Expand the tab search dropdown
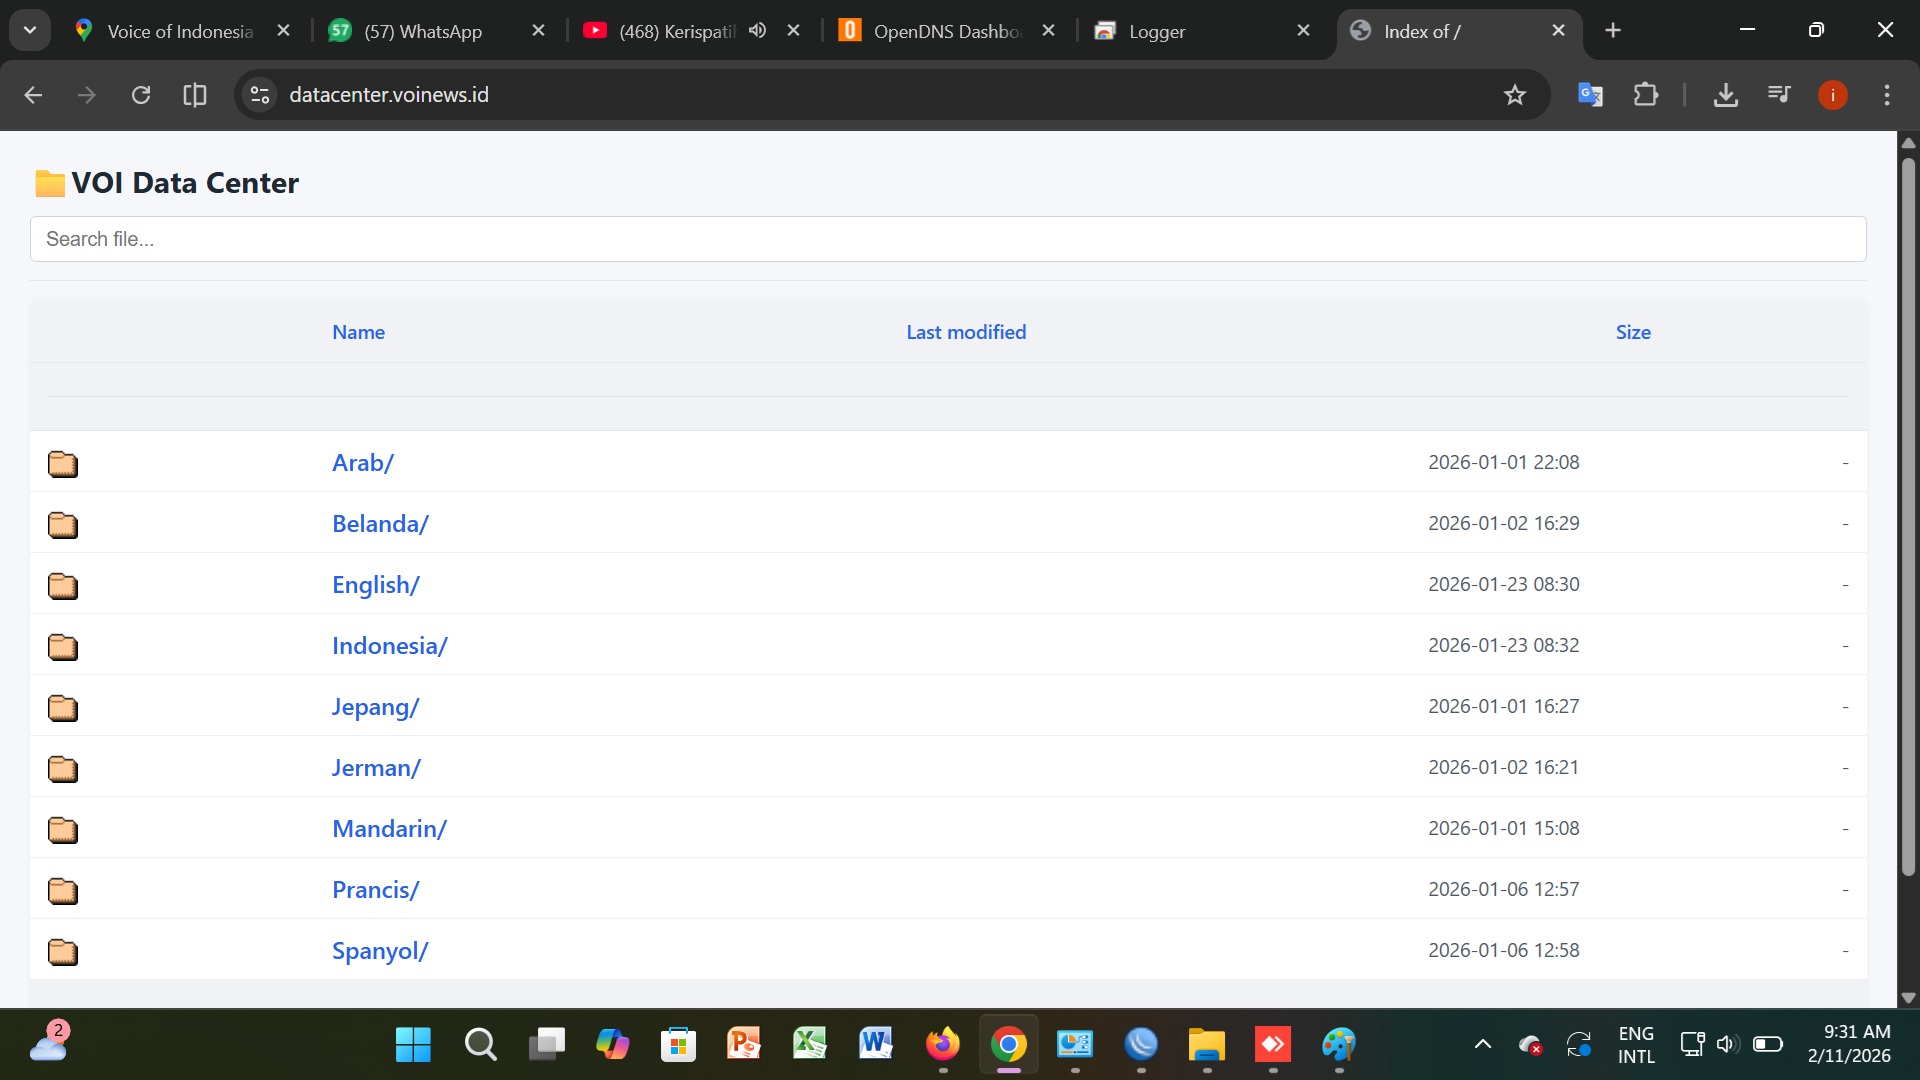Viewport: 1920px width, 1080px height. [30, 31]
